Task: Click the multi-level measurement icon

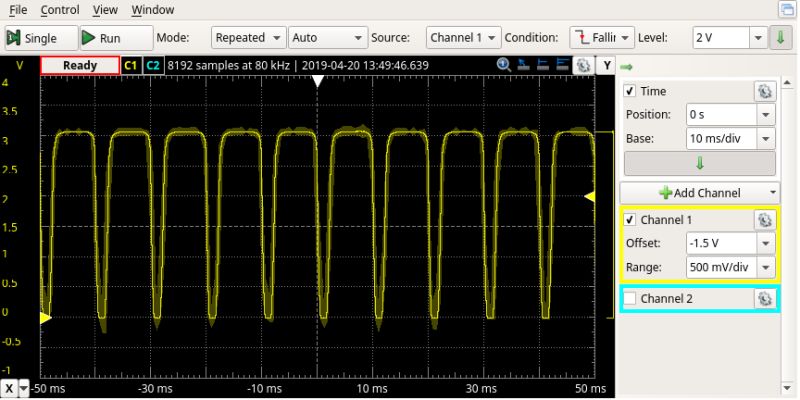Action: click(562, 65)
